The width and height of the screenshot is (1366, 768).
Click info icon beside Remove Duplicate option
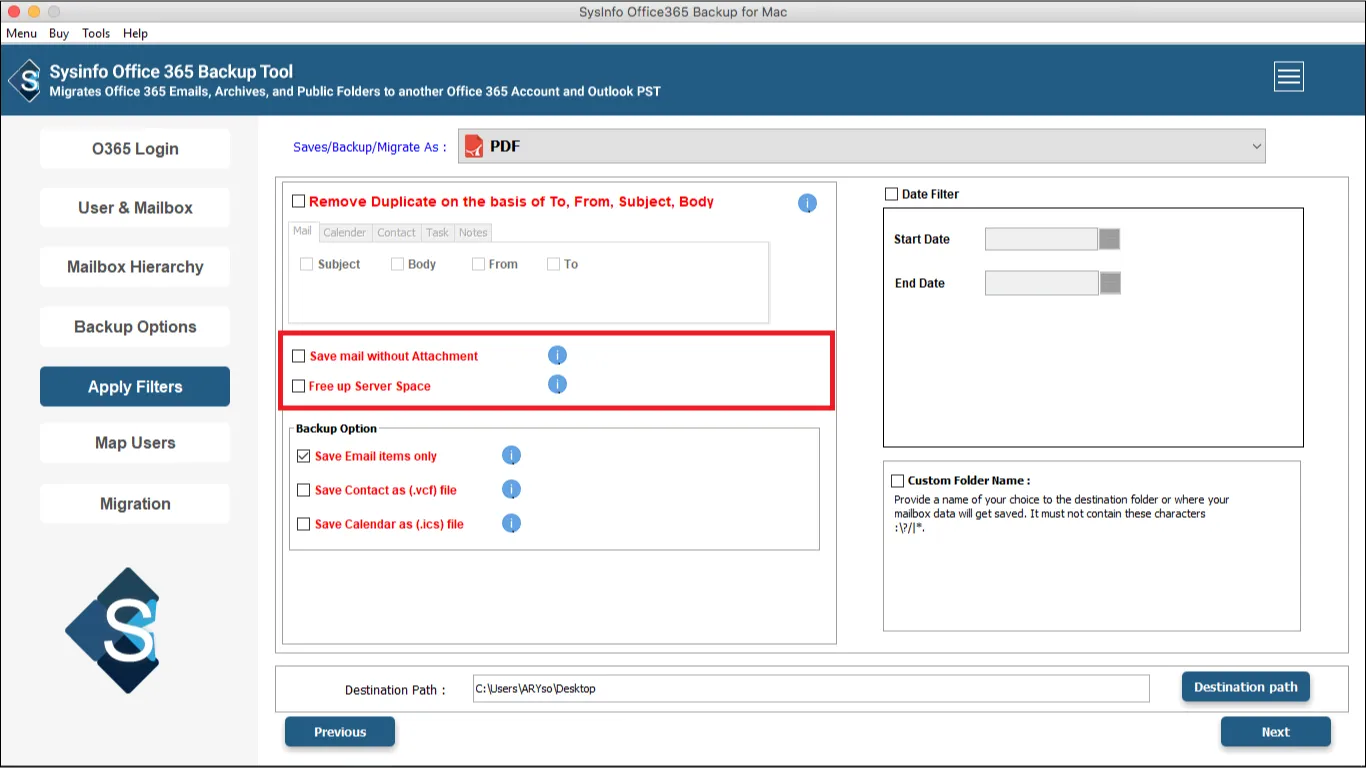click(807, 203)
